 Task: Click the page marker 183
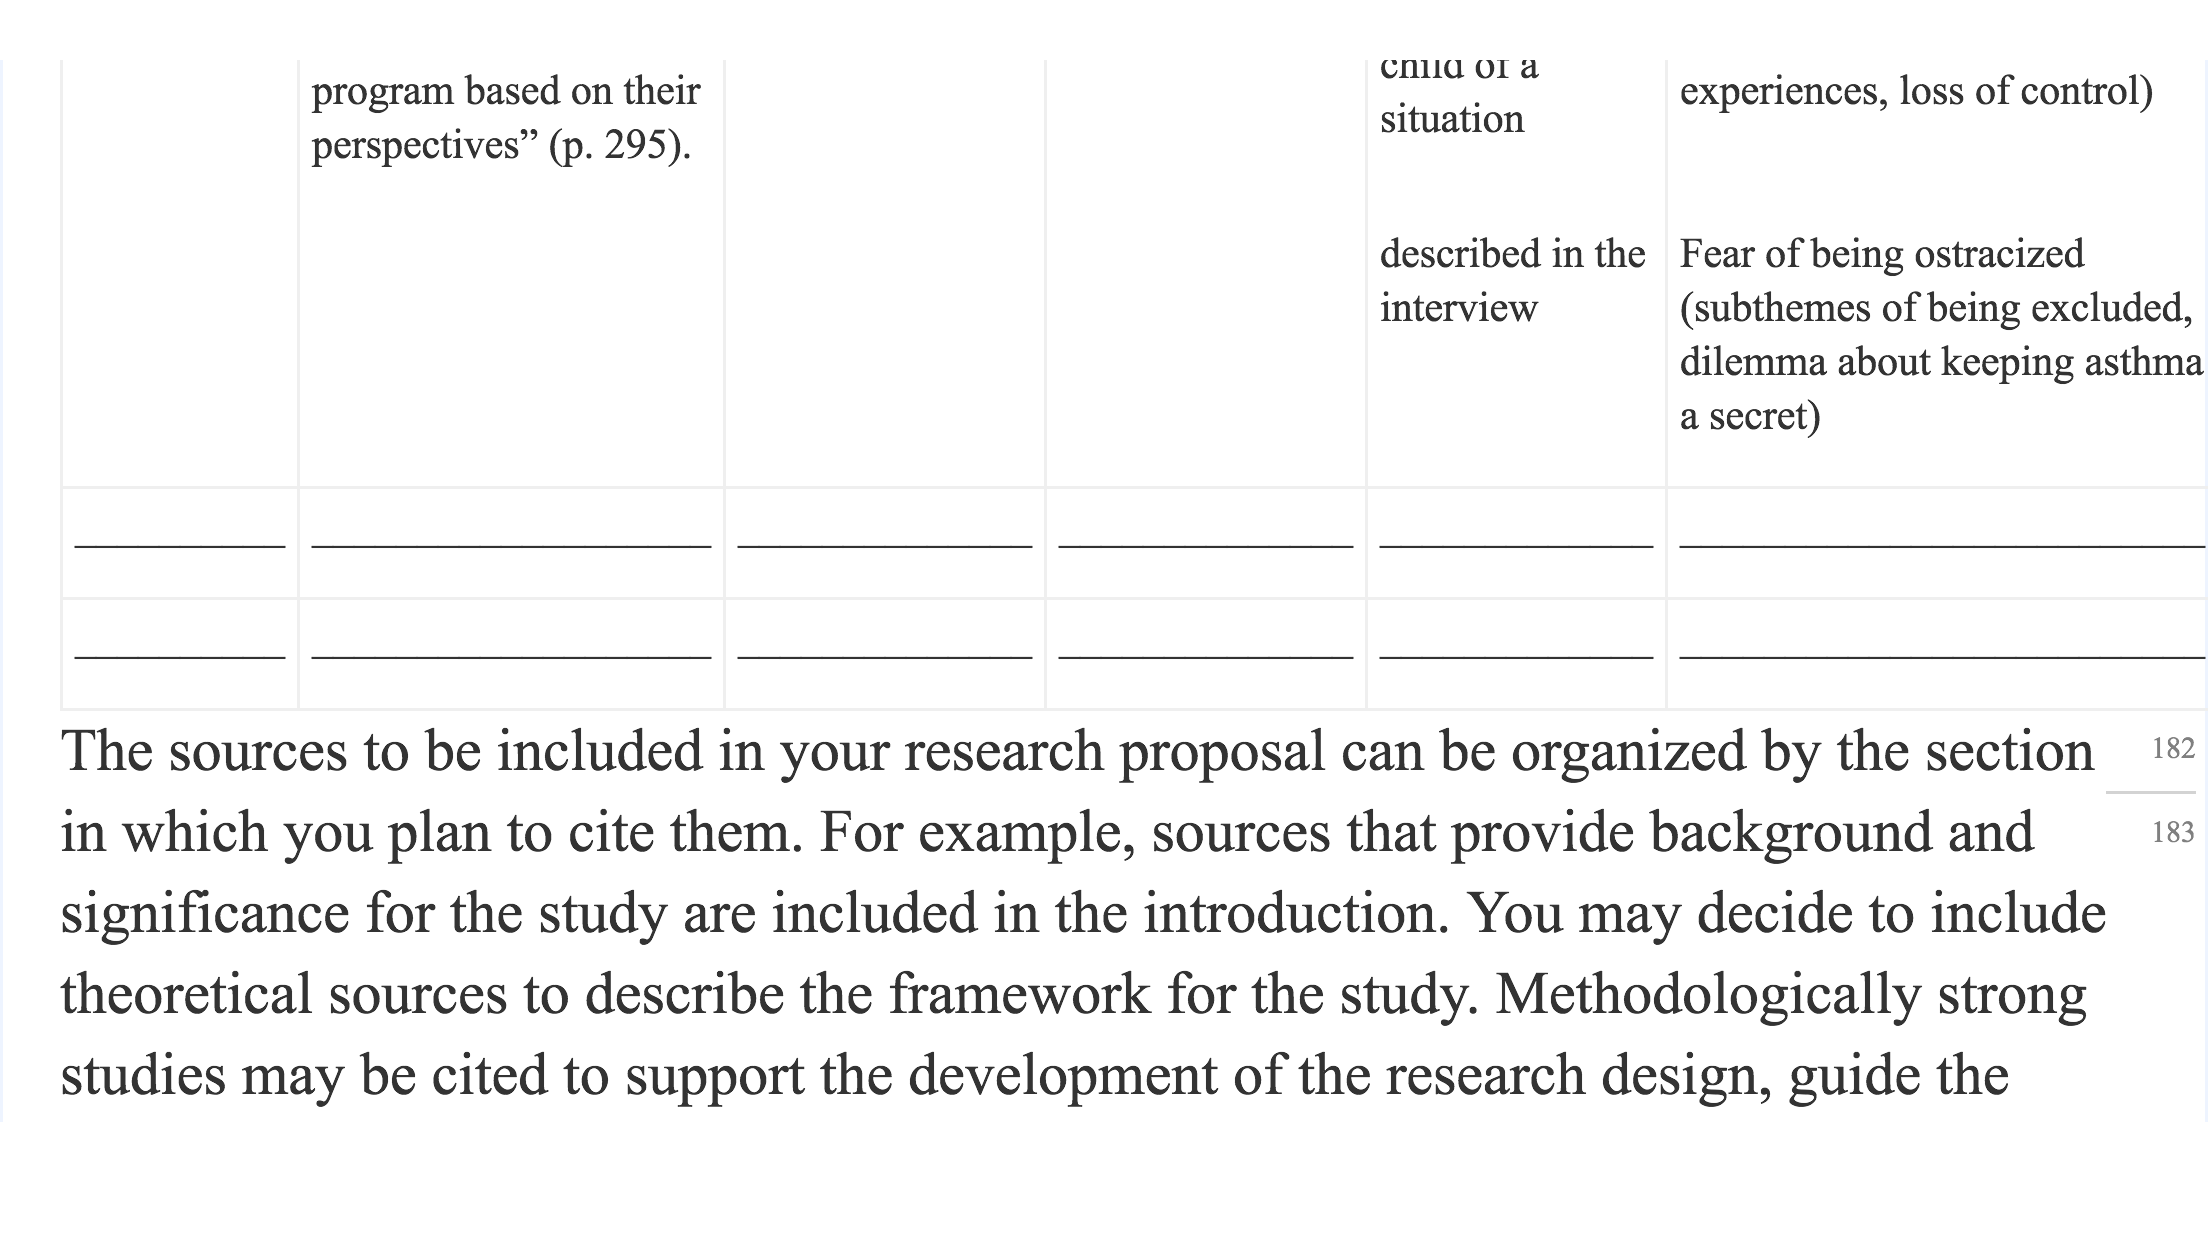2173,832
